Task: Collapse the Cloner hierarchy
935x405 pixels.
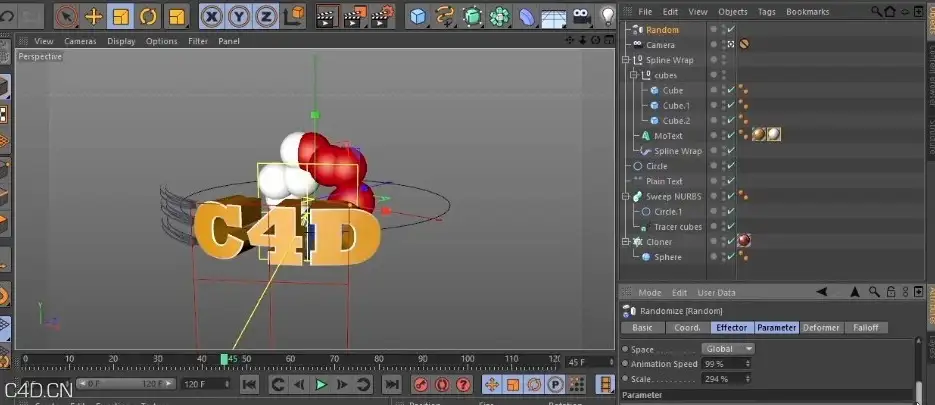Action: pos(625,242)
